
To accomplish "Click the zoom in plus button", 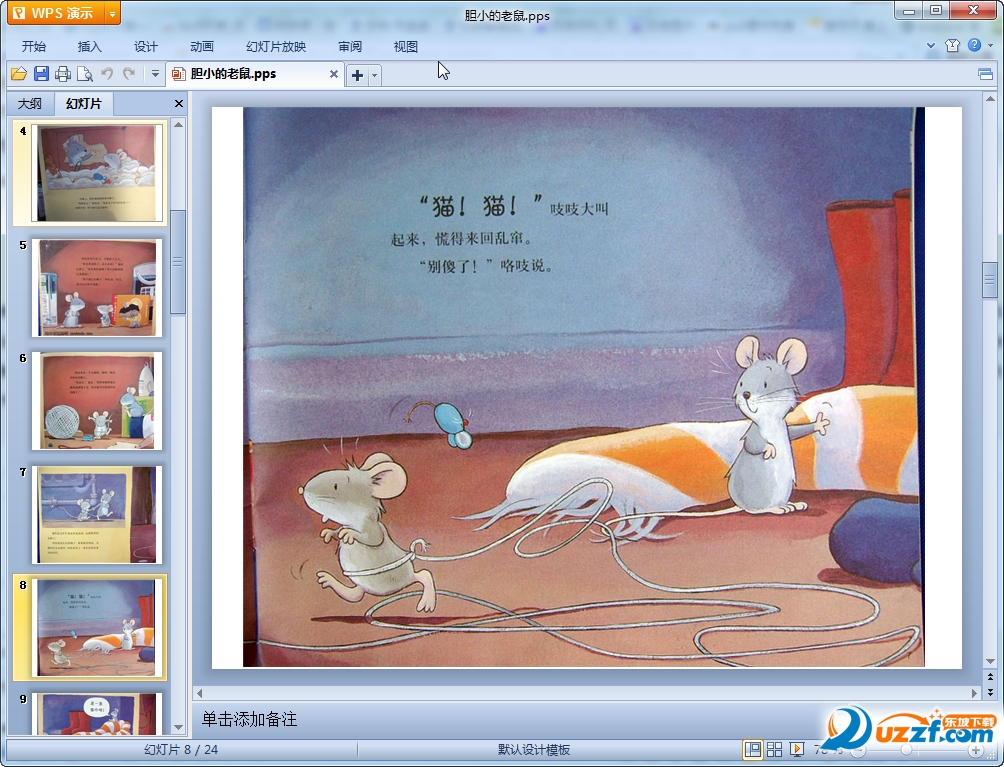I will 976,750.
